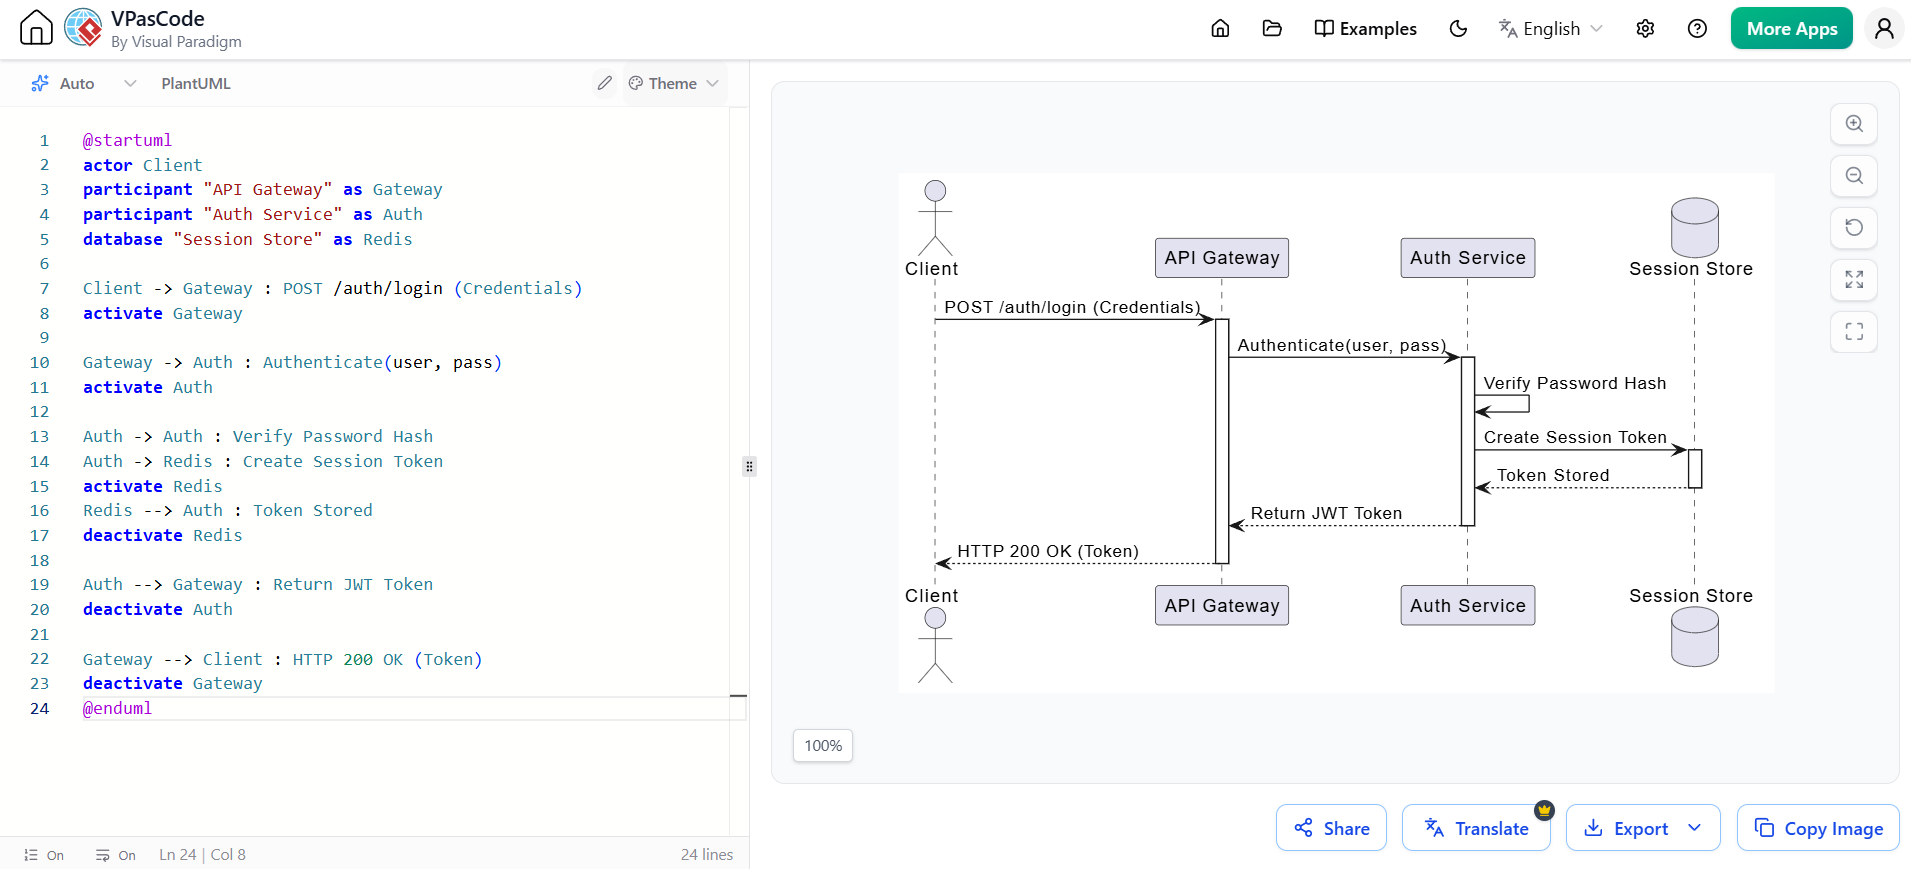Viewport: 1911px width, 869px height.
Task: Click the VPasCode globe logo
Action: [83, 28]
